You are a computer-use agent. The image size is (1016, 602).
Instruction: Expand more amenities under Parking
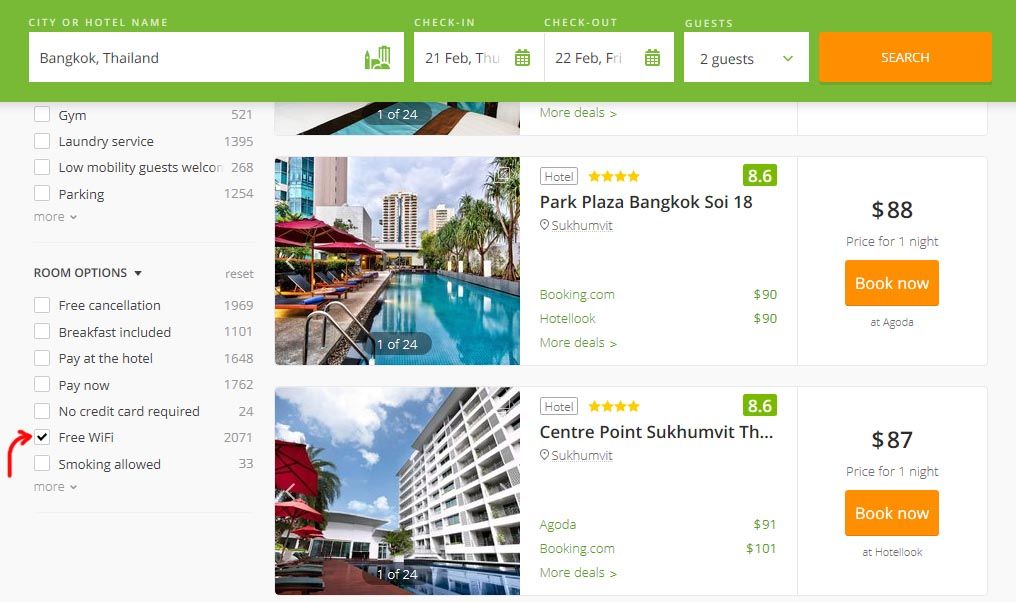click(55, 216)
